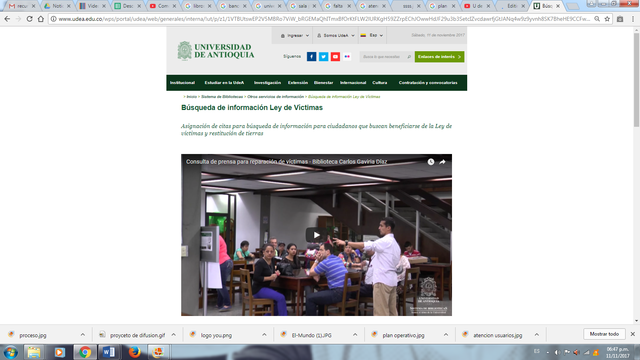Click the video title text overlay
640x360 pixels.
click(286, 162)
